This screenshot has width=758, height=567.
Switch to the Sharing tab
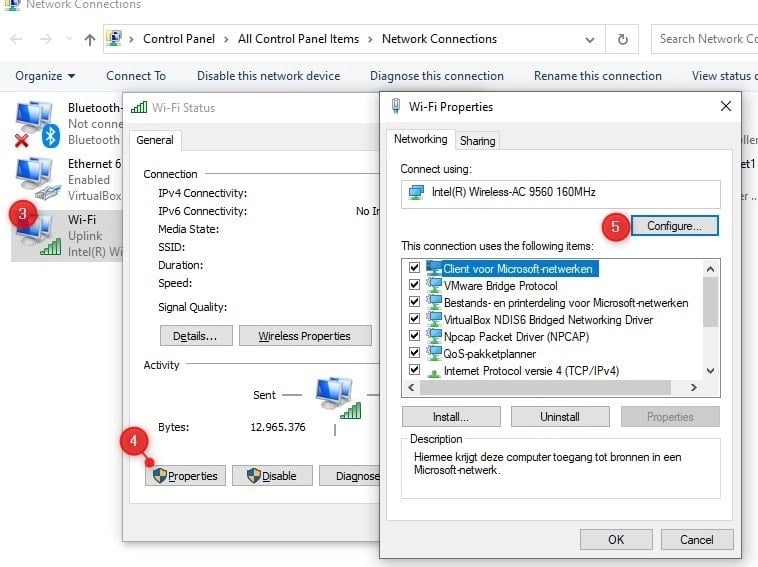click(x=478, y=141)
